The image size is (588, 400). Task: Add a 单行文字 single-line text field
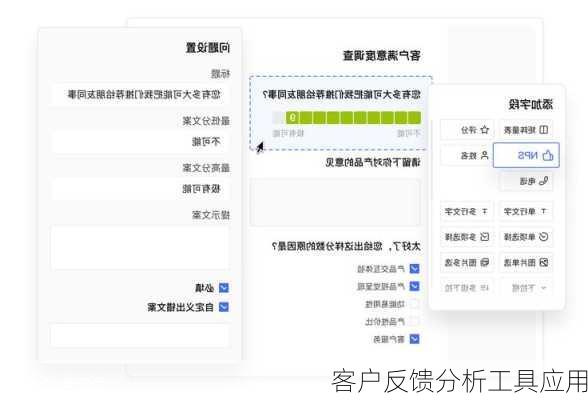525,211
